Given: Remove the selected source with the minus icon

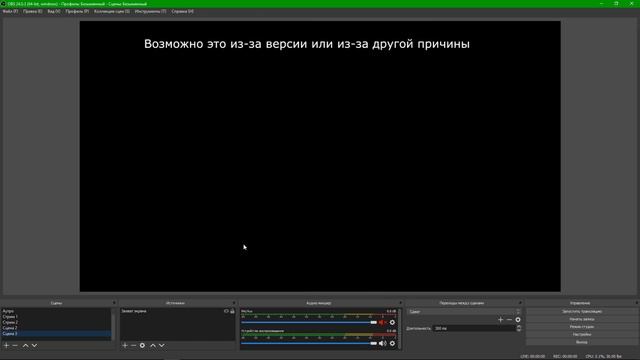Looking at the screenshot, I should [x=133, y=345].
